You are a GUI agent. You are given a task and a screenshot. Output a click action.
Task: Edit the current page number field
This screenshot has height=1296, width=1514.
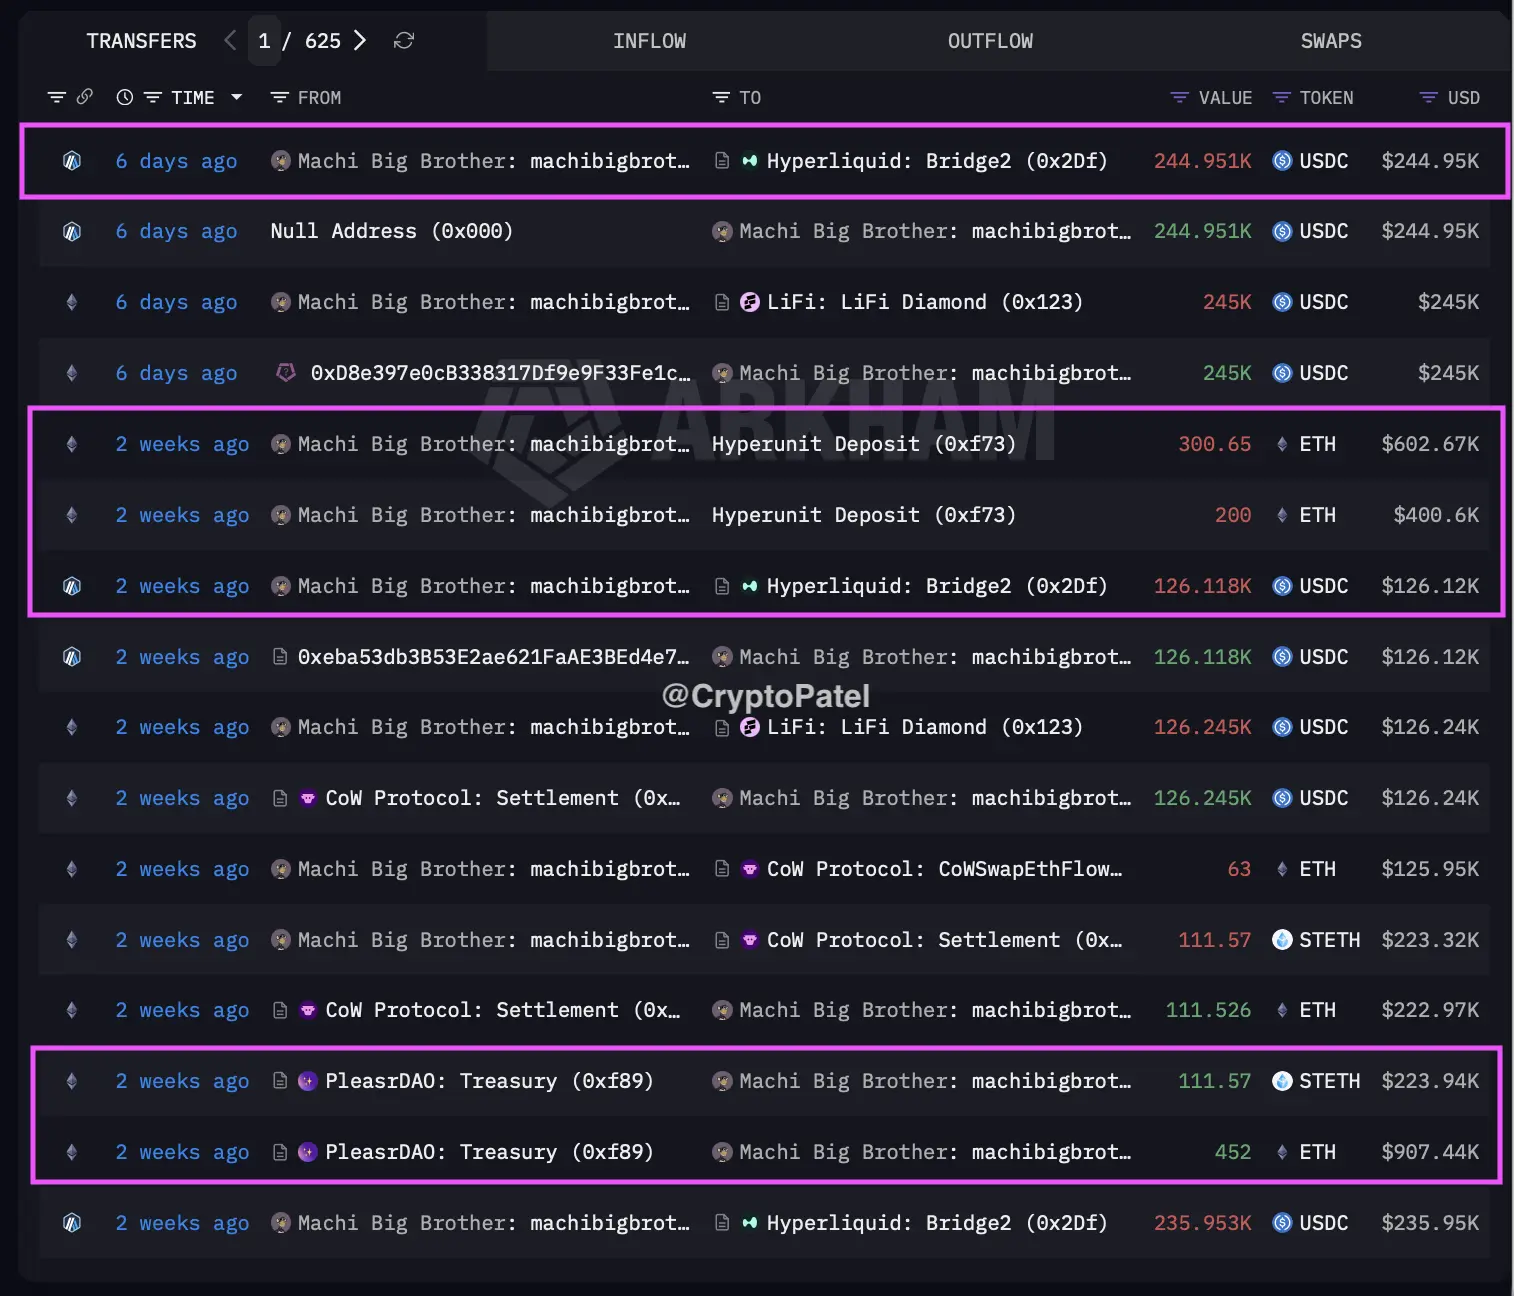point(264,41)
